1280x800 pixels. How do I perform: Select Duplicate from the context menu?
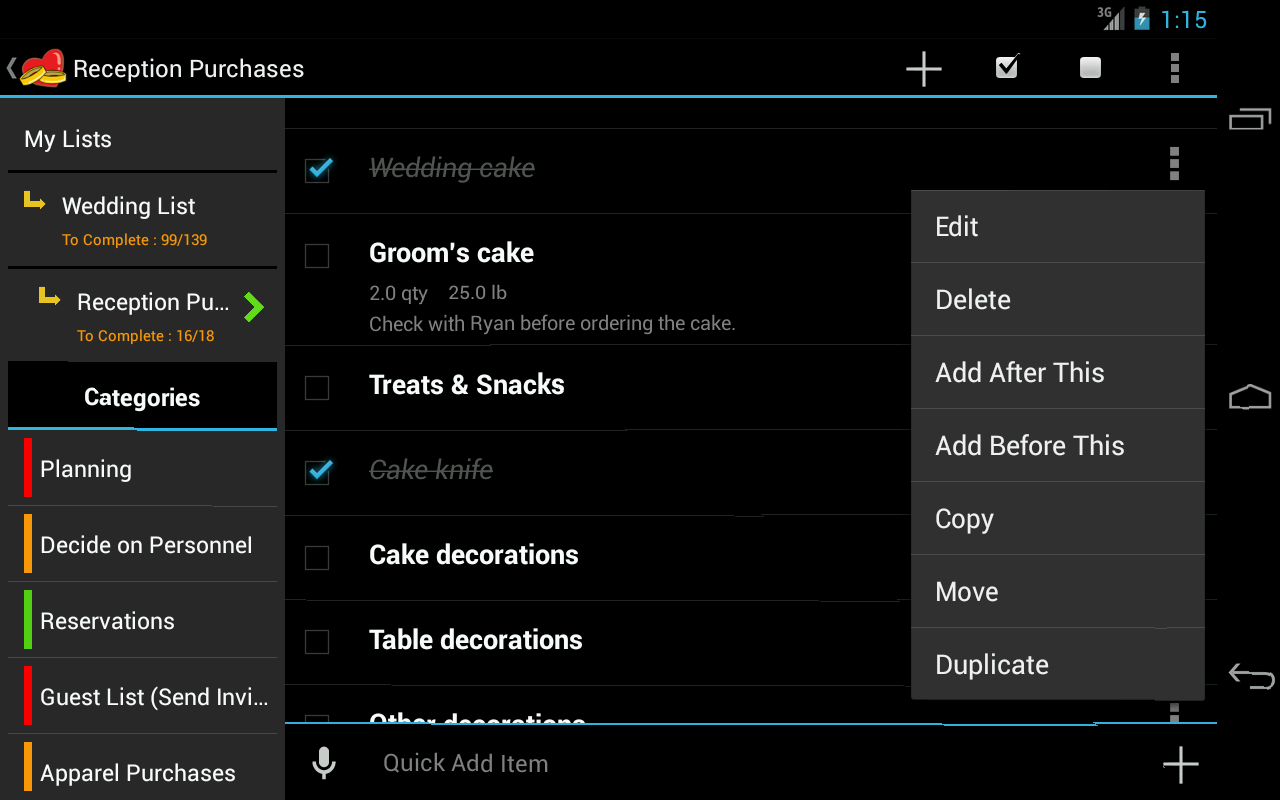[991, 663]
